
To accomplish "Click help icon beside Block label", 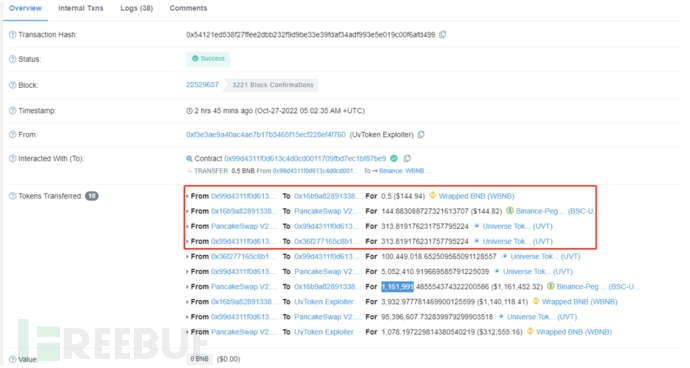I will (x=12, y=85).
